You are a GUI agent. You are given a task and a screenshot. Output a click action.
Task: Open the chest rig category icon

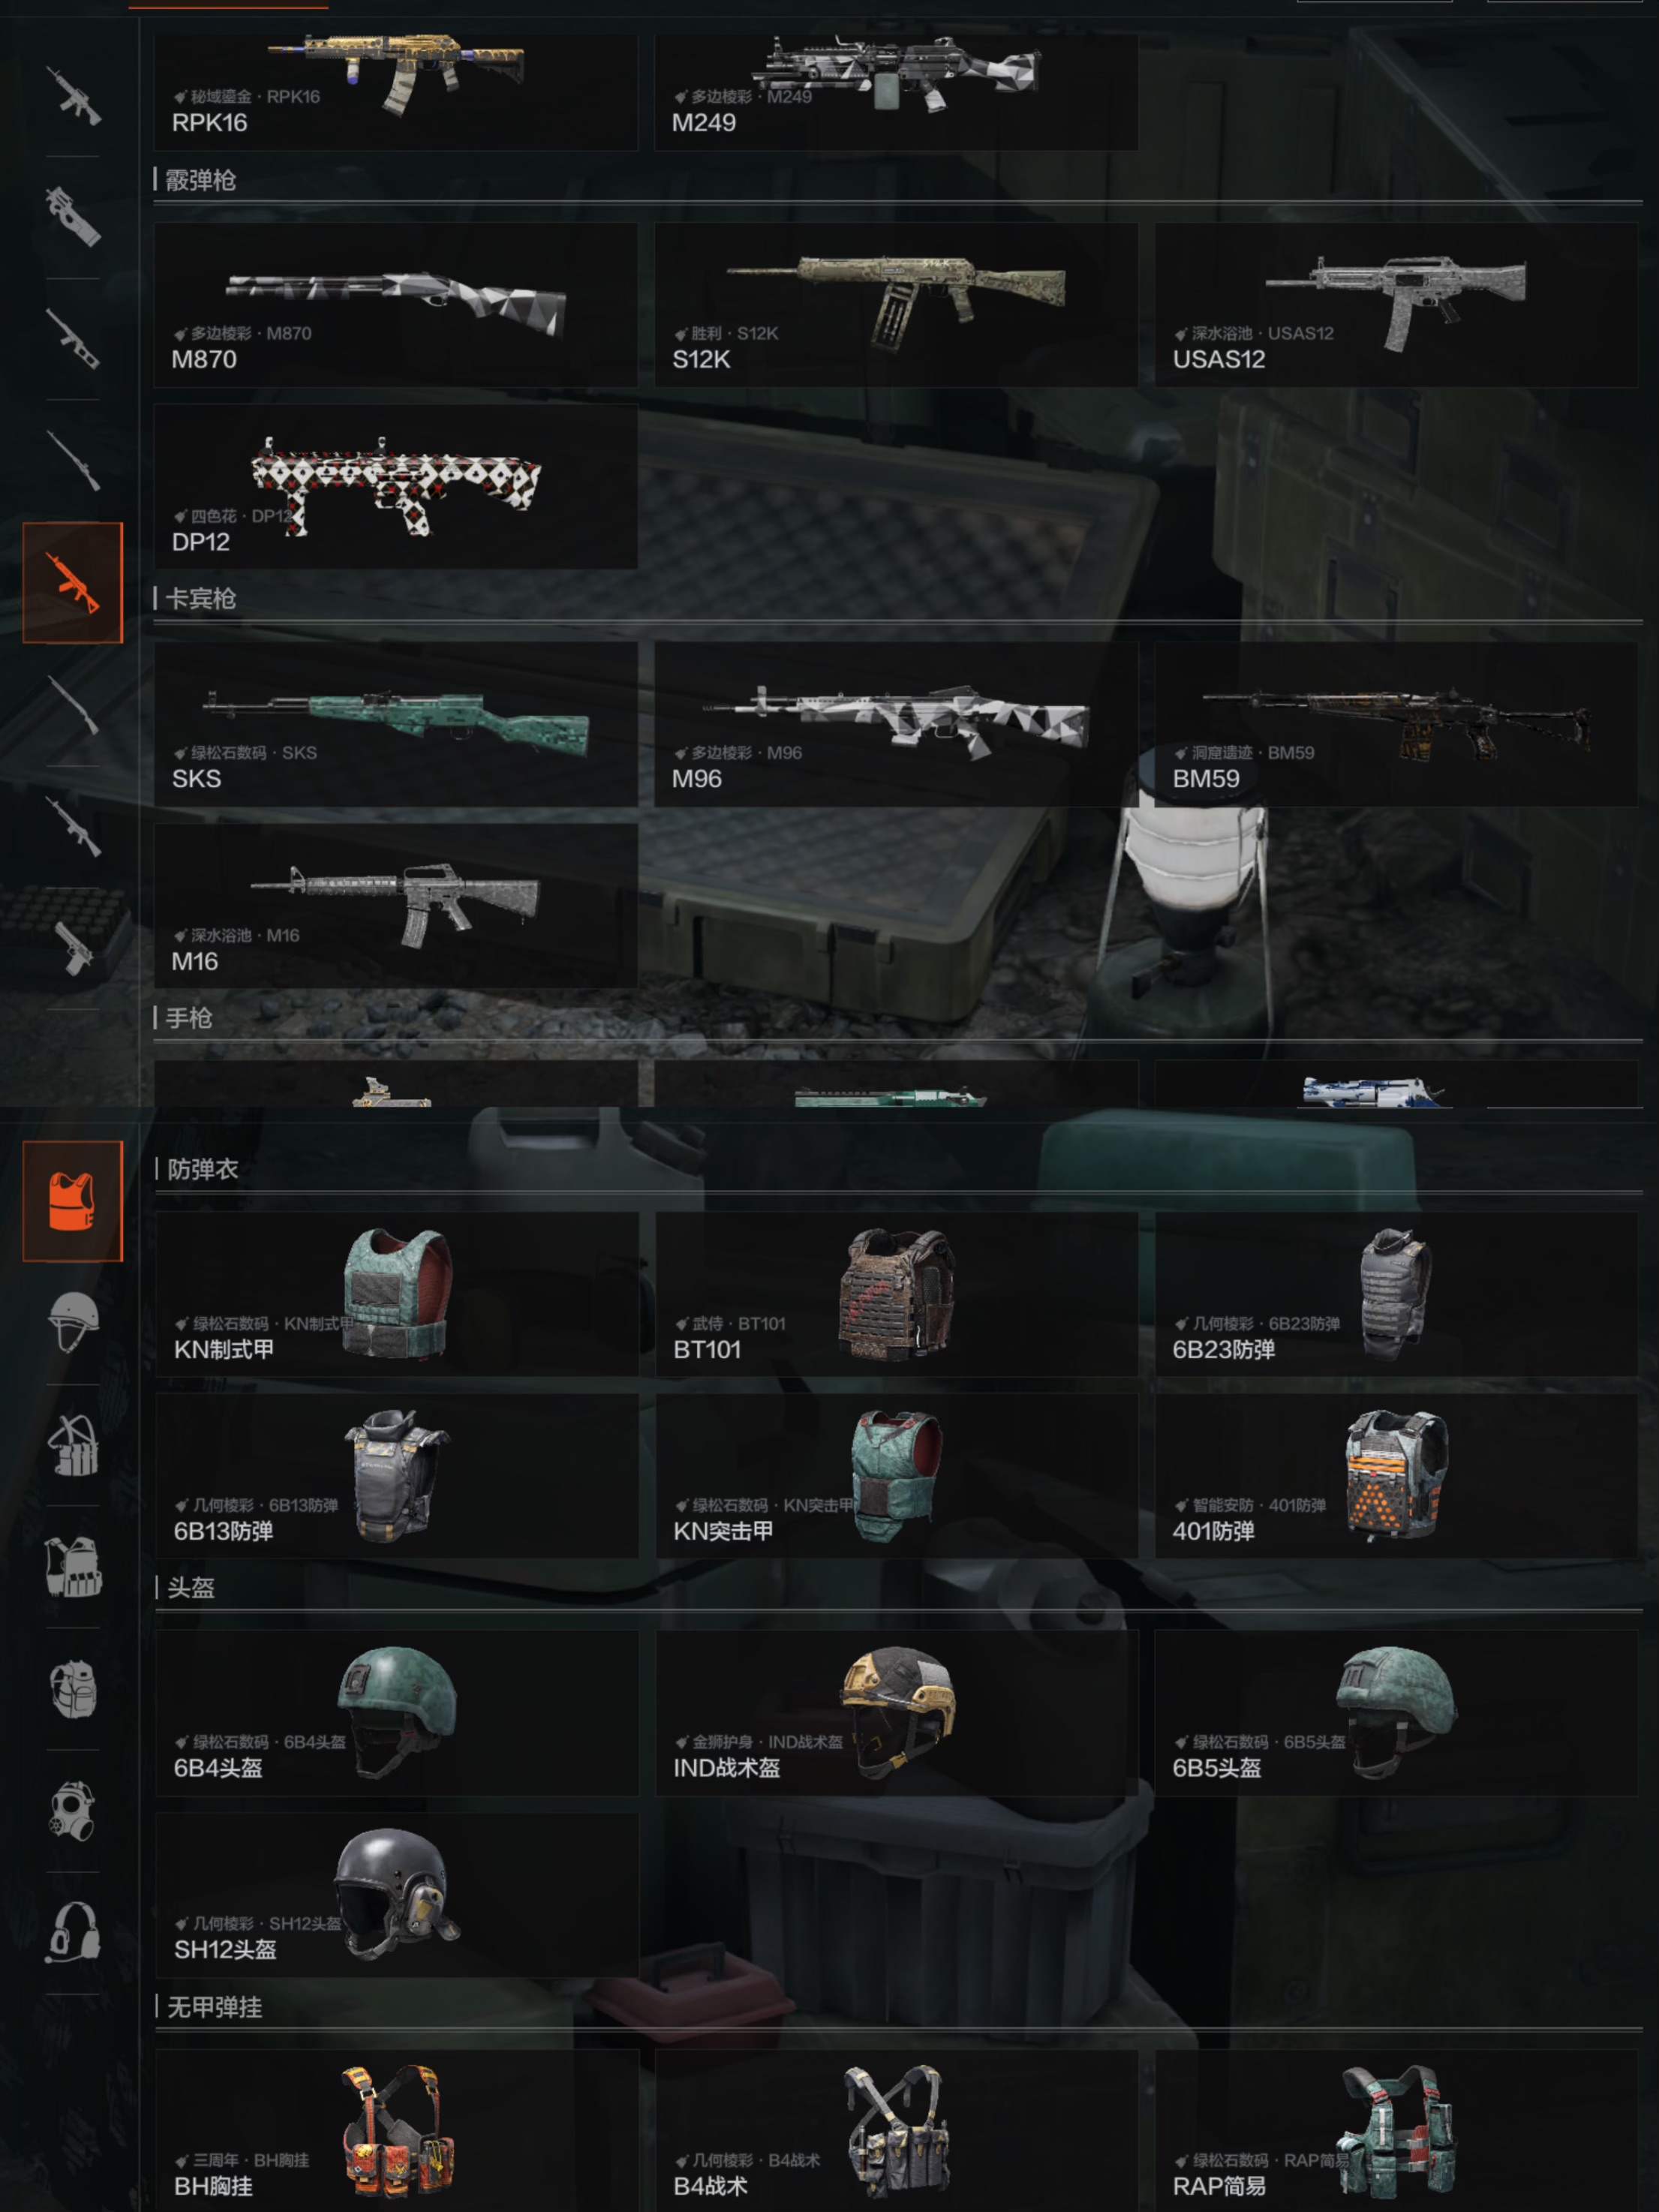pyautogui.click(x=72, y=1445)
